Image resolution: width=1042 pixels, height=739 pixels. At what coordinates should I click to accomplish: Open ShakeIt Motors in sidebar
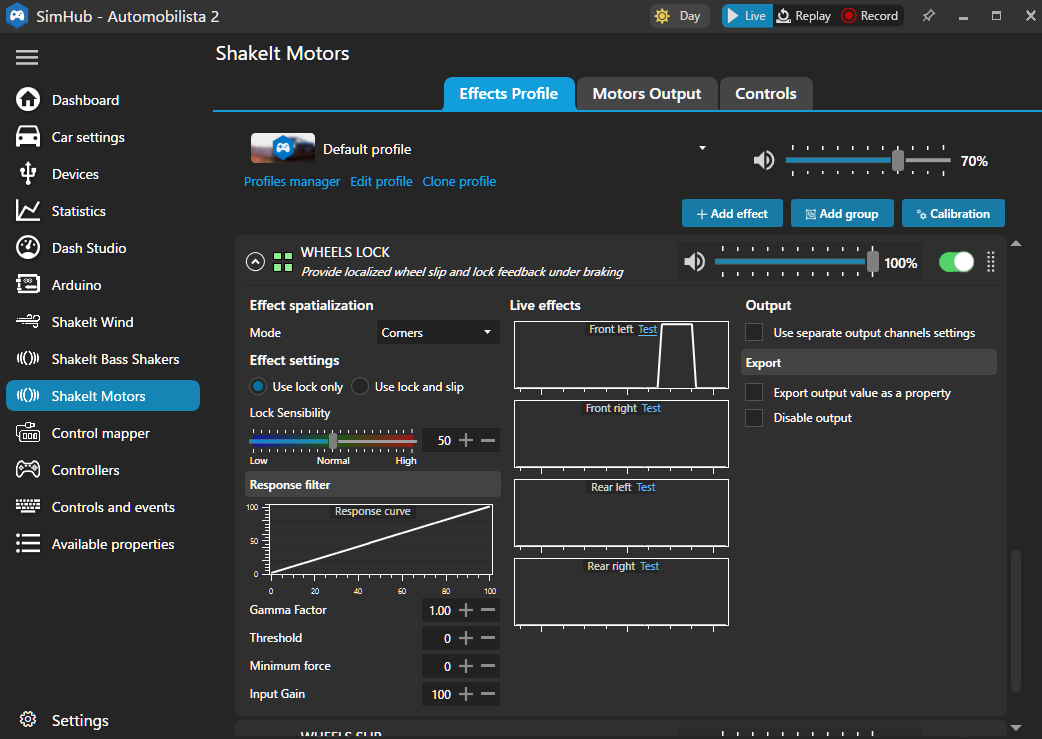click(103, 395)
